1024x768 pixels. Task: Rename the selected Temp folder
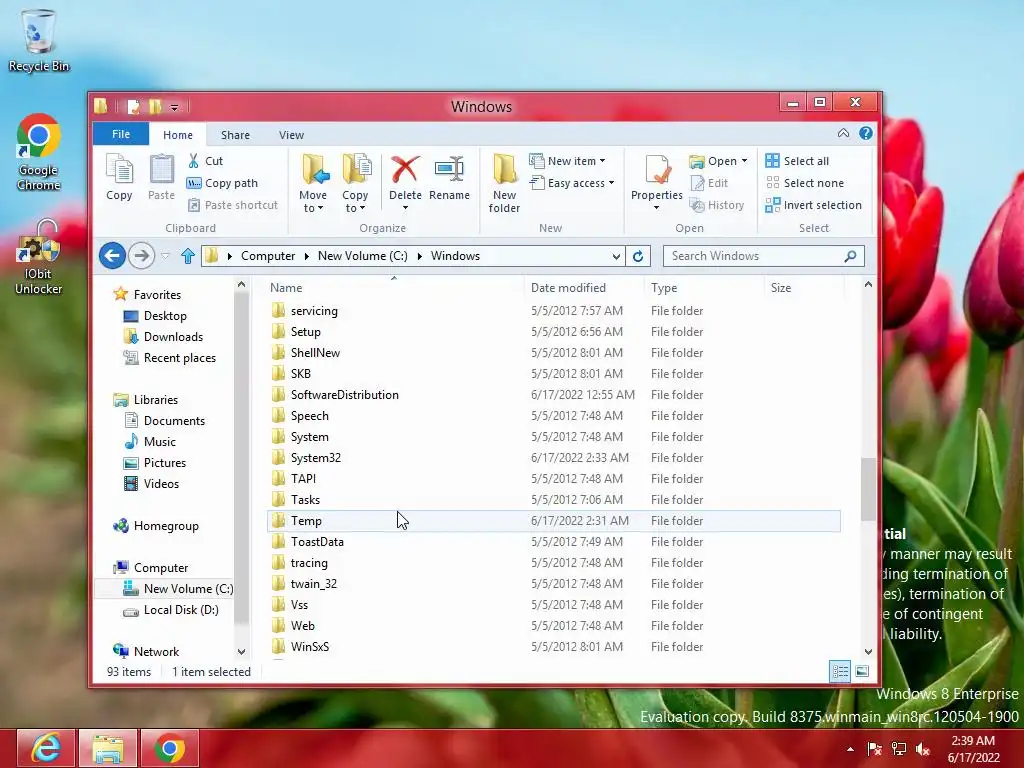click(449, 178)
